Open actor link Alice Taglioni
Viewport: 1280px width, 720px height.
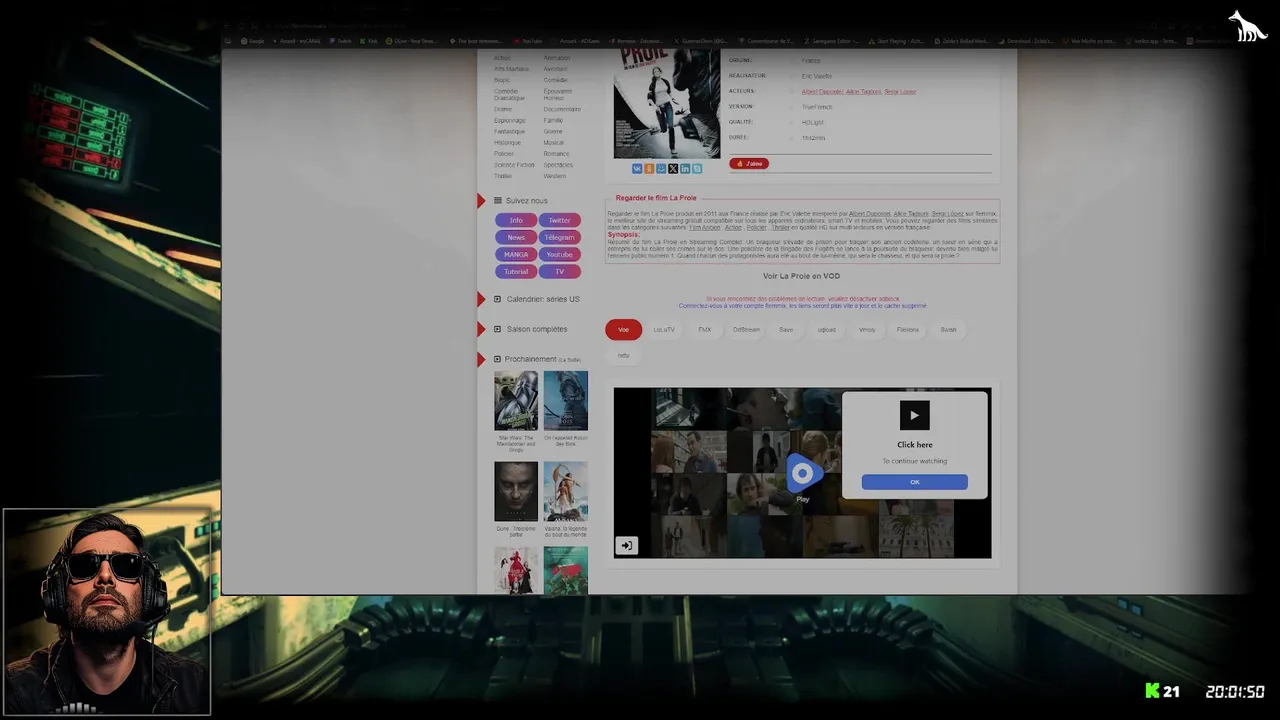(x=863, y=92)
